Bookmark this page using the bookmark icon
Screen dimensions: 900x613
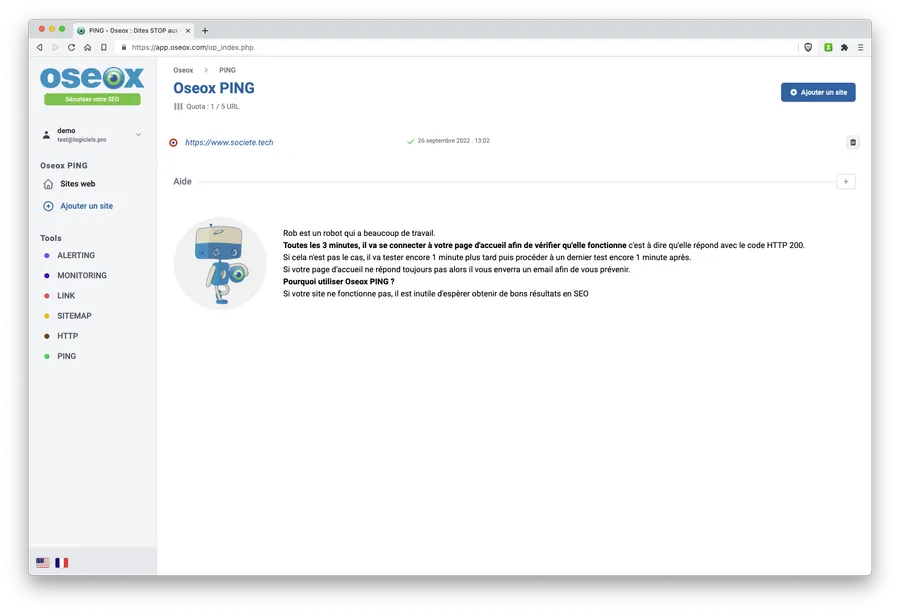click(104, 48)
